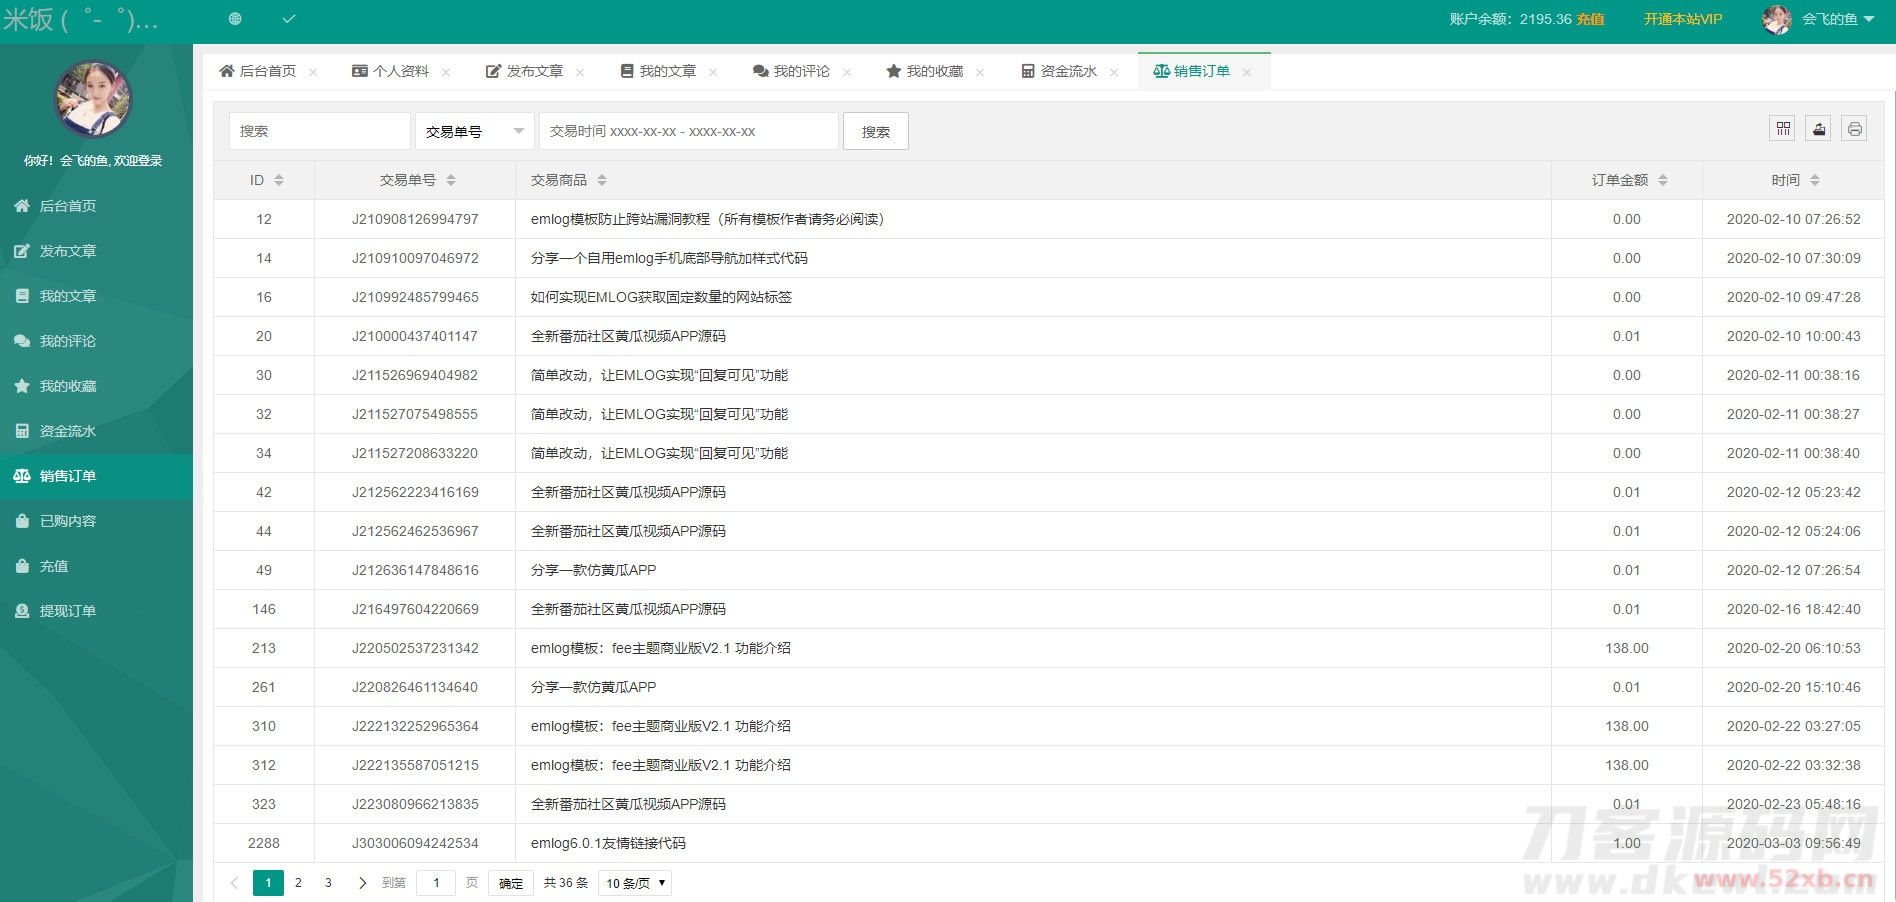Image resolution: width=1896 pixels, height=902 pixels.
Task: Click the checkmark icon in top bar
Action: pos(289,19)
